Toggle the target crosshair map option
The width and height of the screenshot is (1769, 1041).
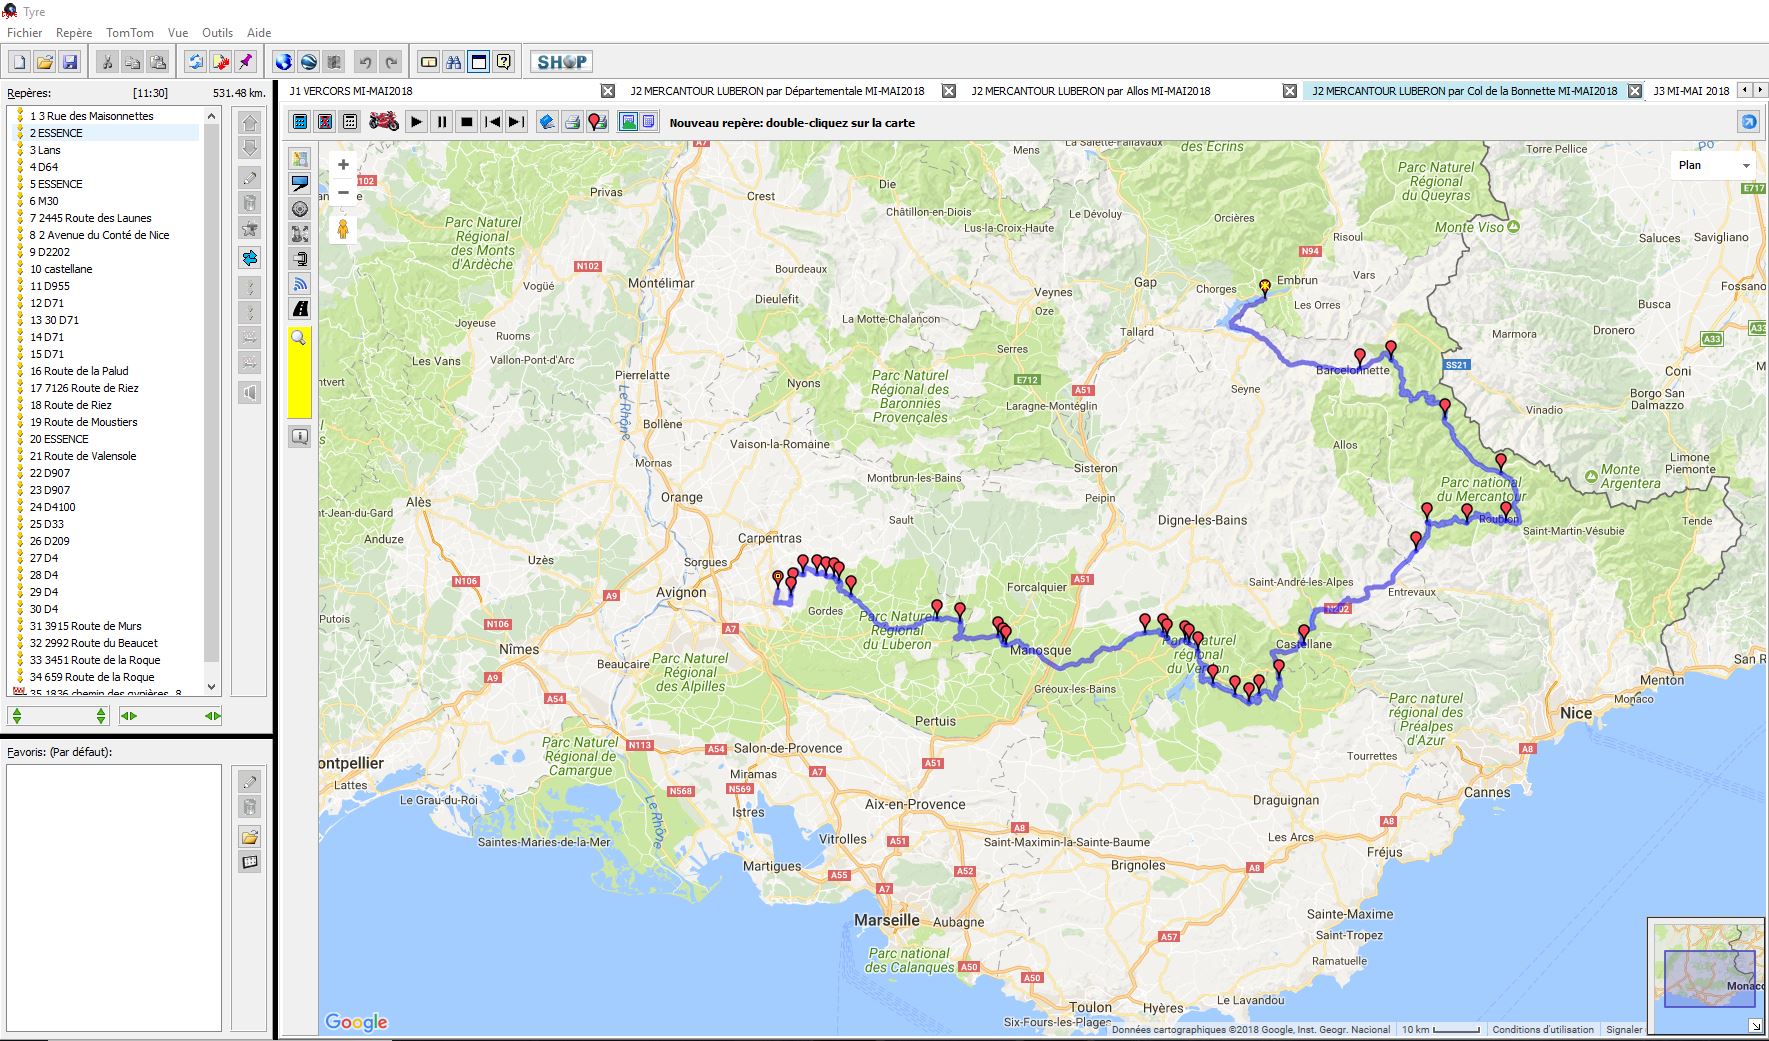(x=300, y=209)
